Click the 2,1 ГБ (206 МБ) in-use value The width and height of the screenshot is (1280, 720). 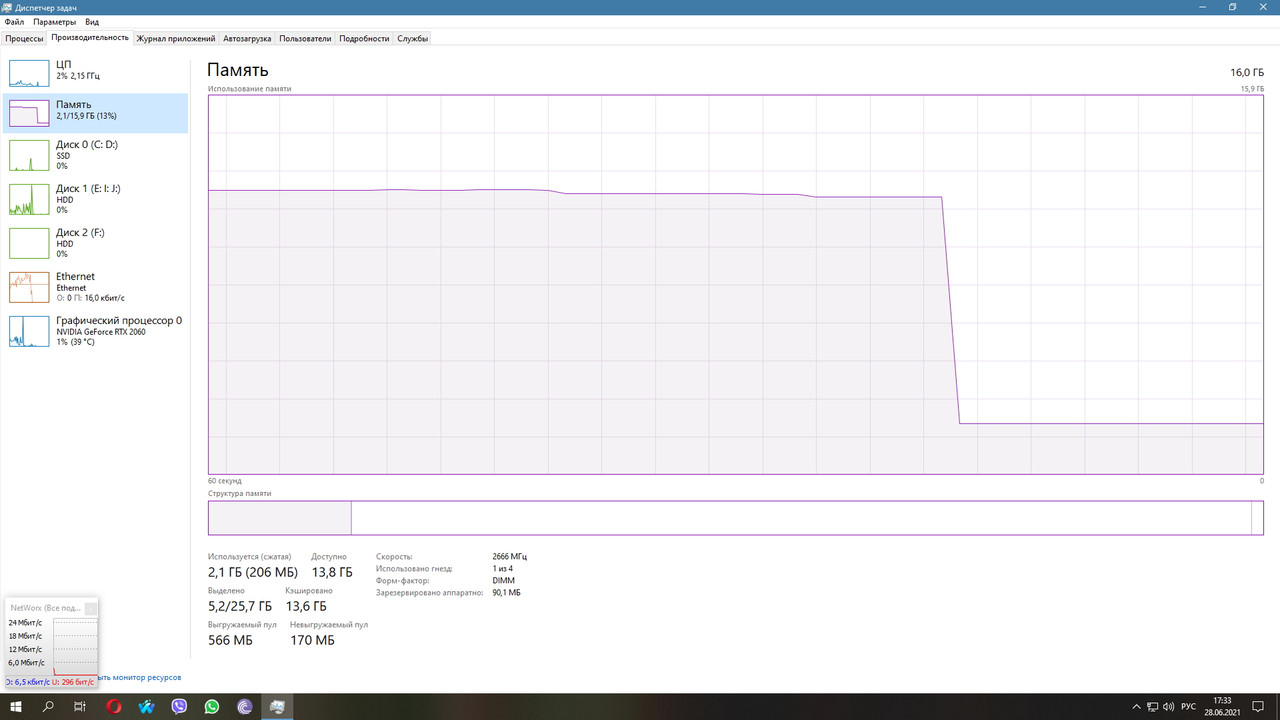[x=253, y=573]
